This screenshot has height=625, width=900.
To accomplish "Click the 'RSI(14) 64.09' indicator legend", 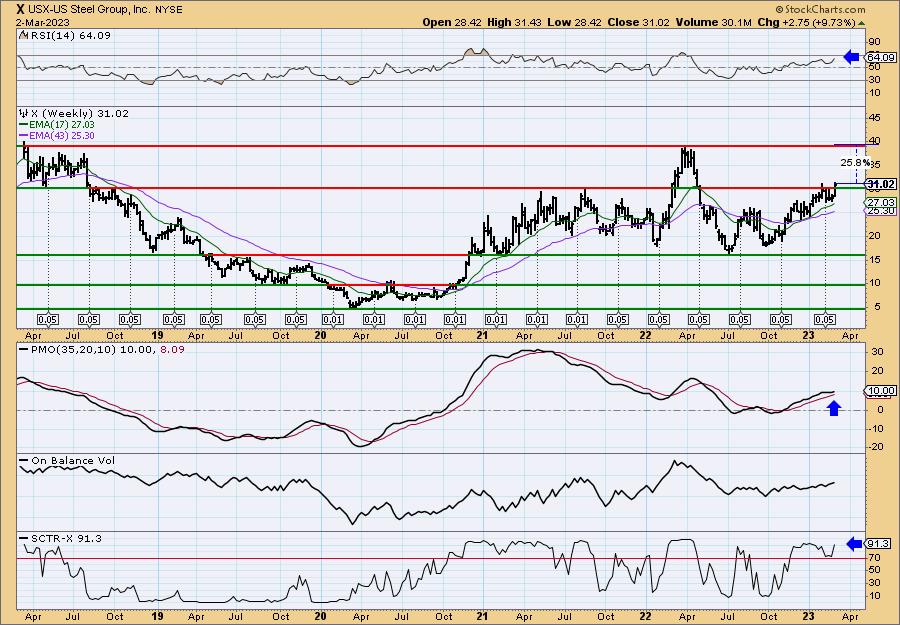I will tap(65, 35).
